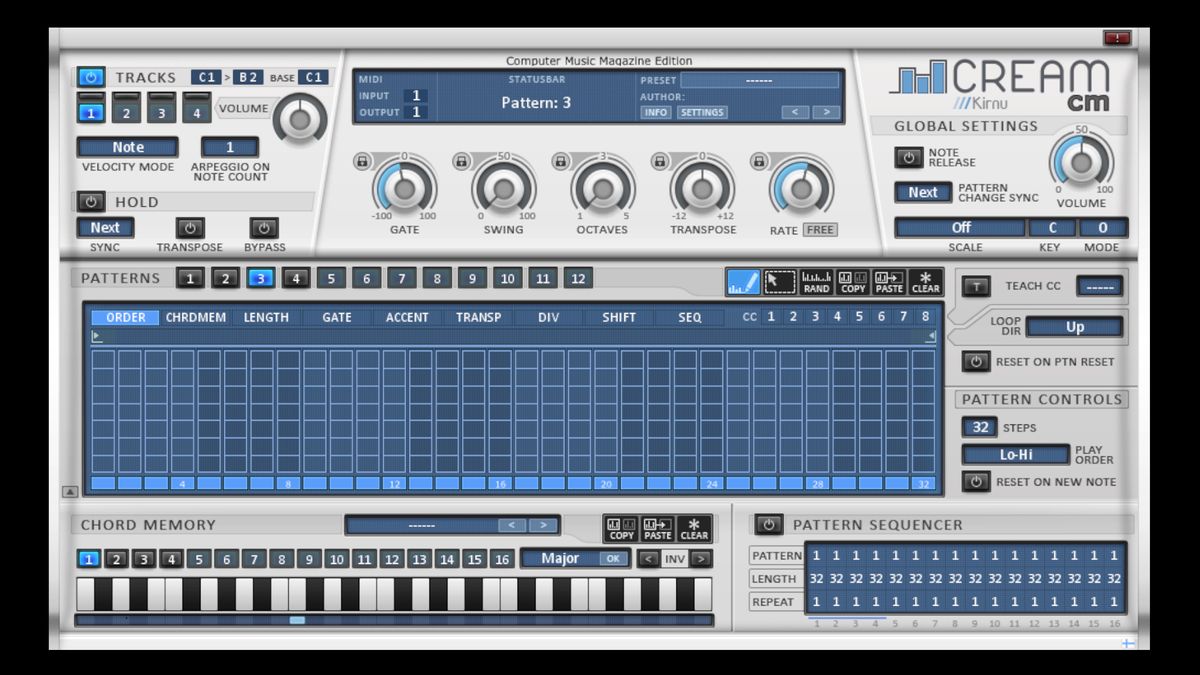Toggle the Note Release power button
The image size is (1200, 675).
[909, 158]
